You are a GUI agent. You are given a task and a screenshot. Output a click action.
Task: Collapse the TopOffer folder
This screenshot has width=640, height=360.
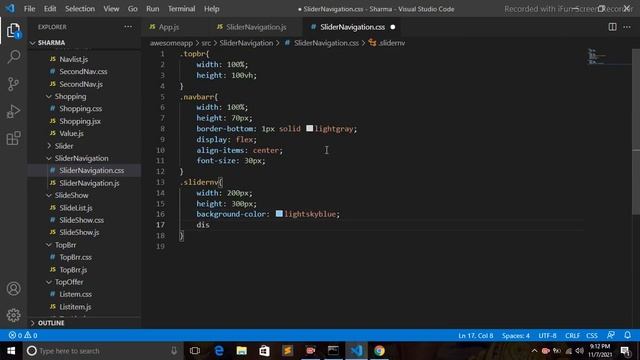68,282
